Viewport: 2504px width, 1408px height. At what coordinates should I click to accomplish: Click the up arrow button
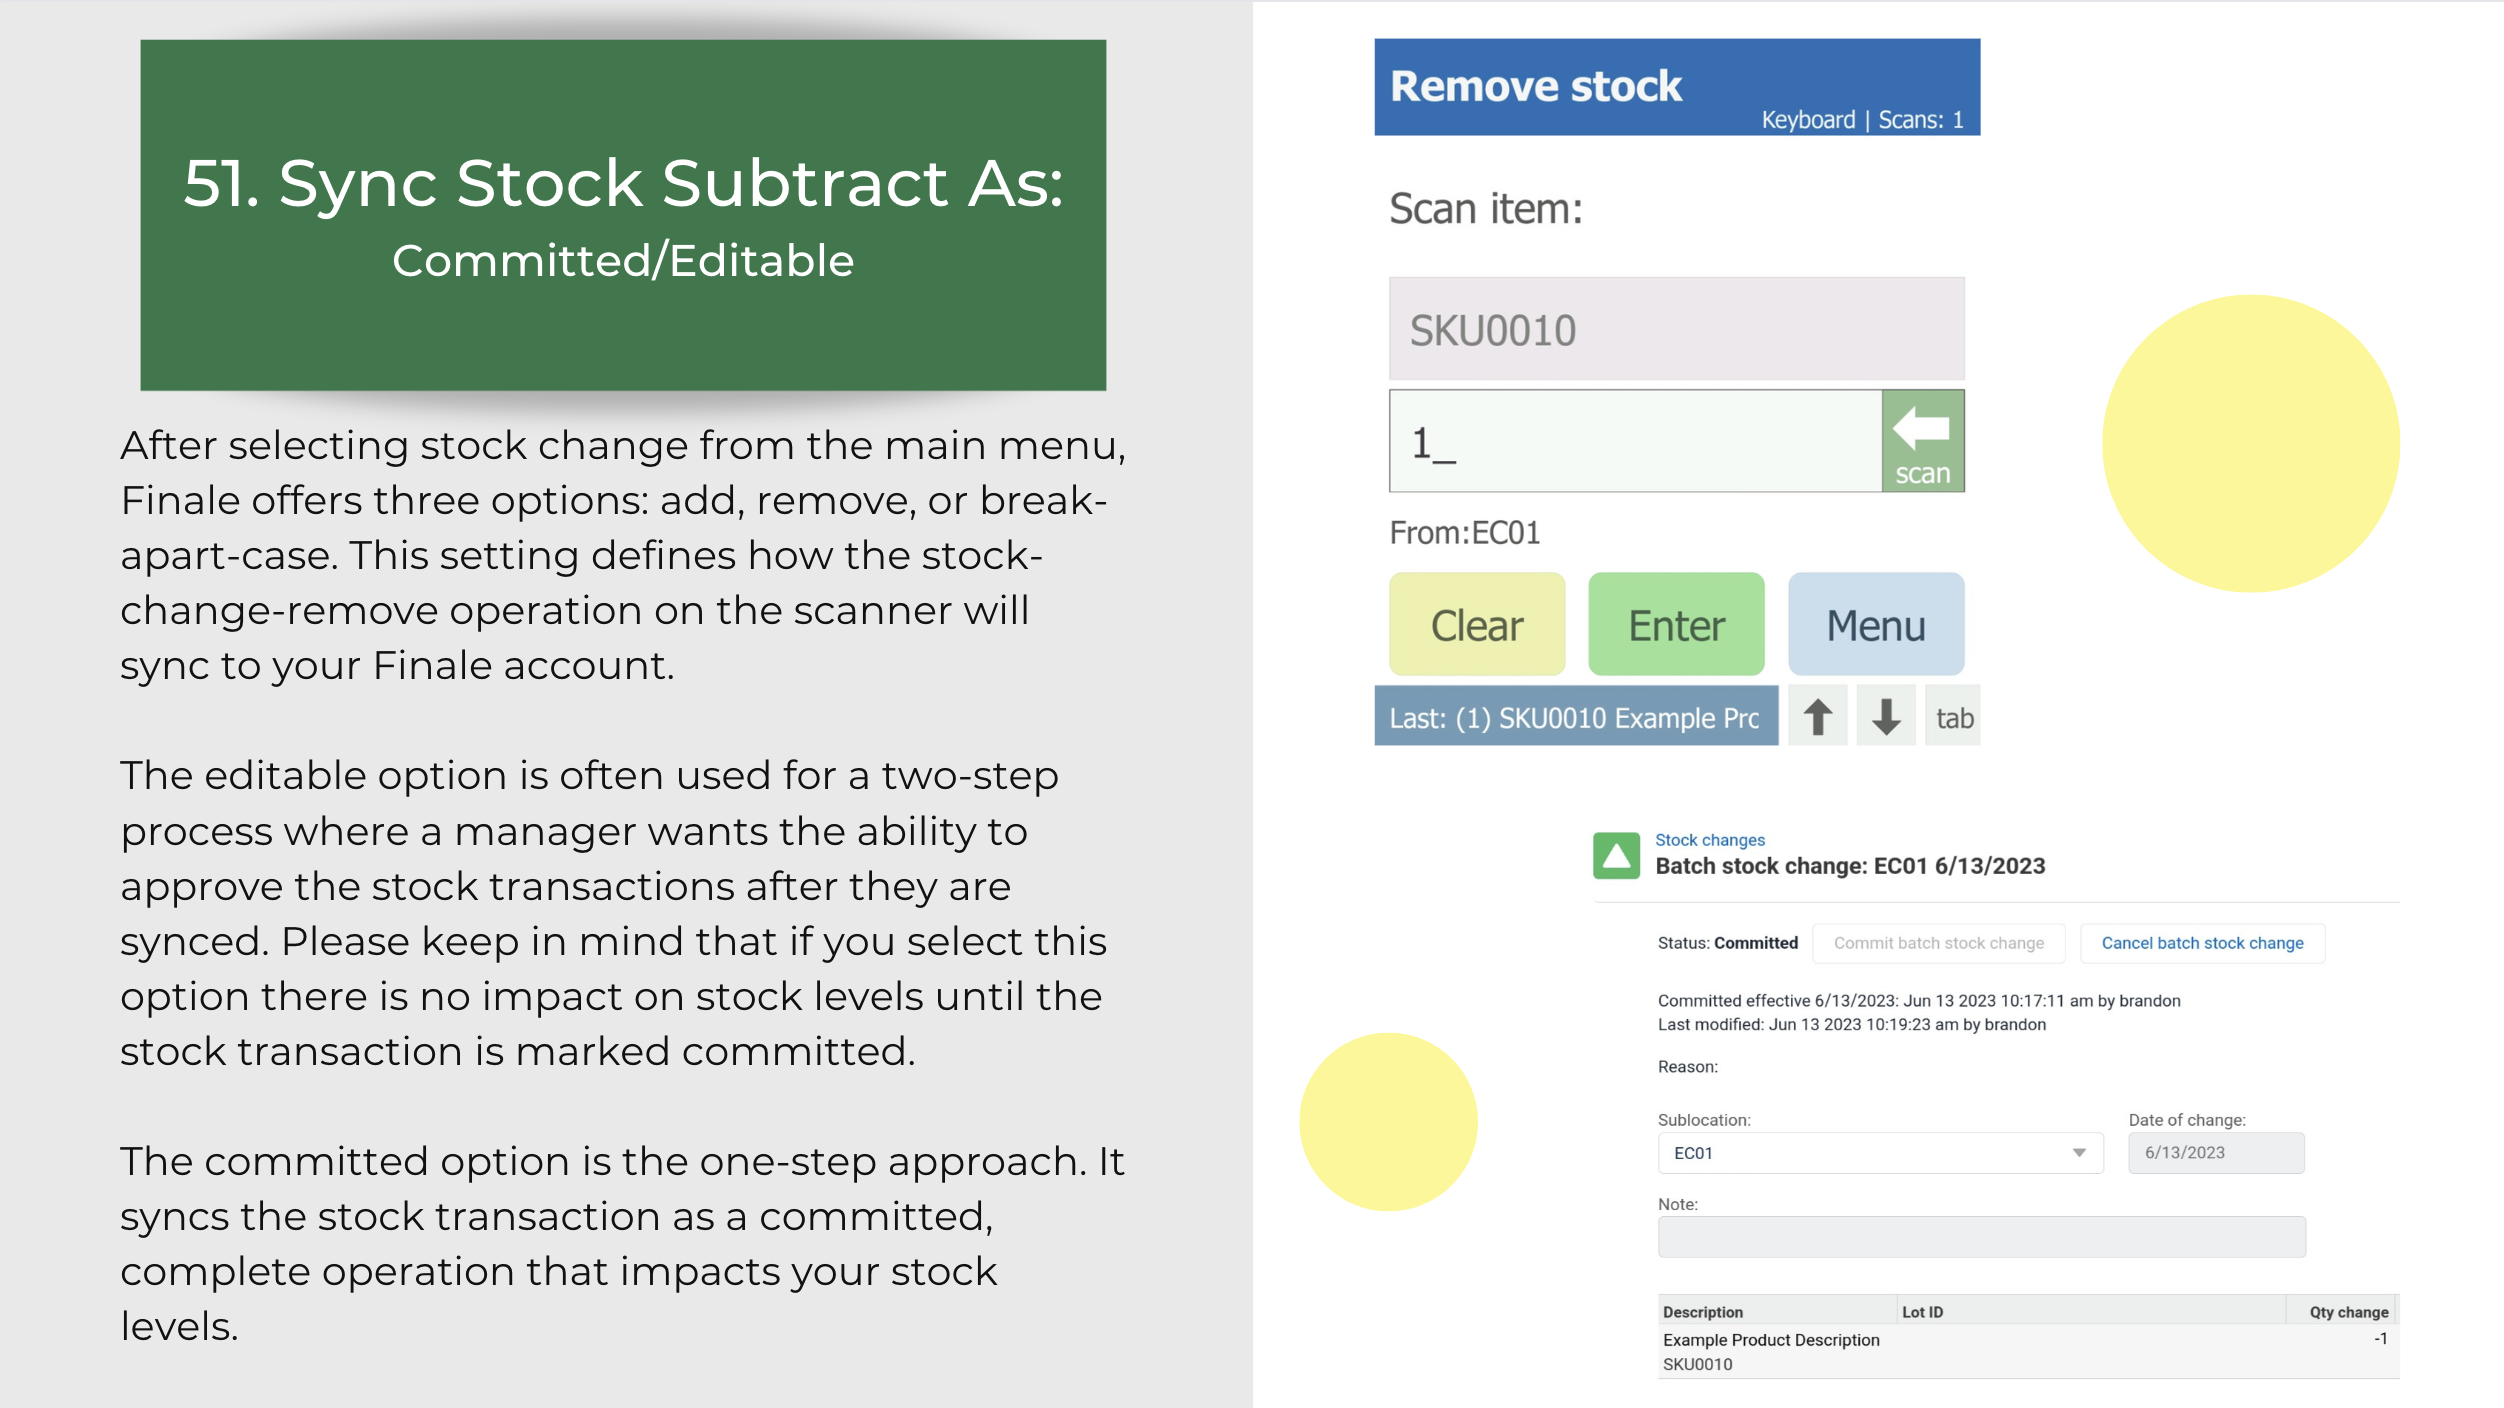(x=1817, y=716)
